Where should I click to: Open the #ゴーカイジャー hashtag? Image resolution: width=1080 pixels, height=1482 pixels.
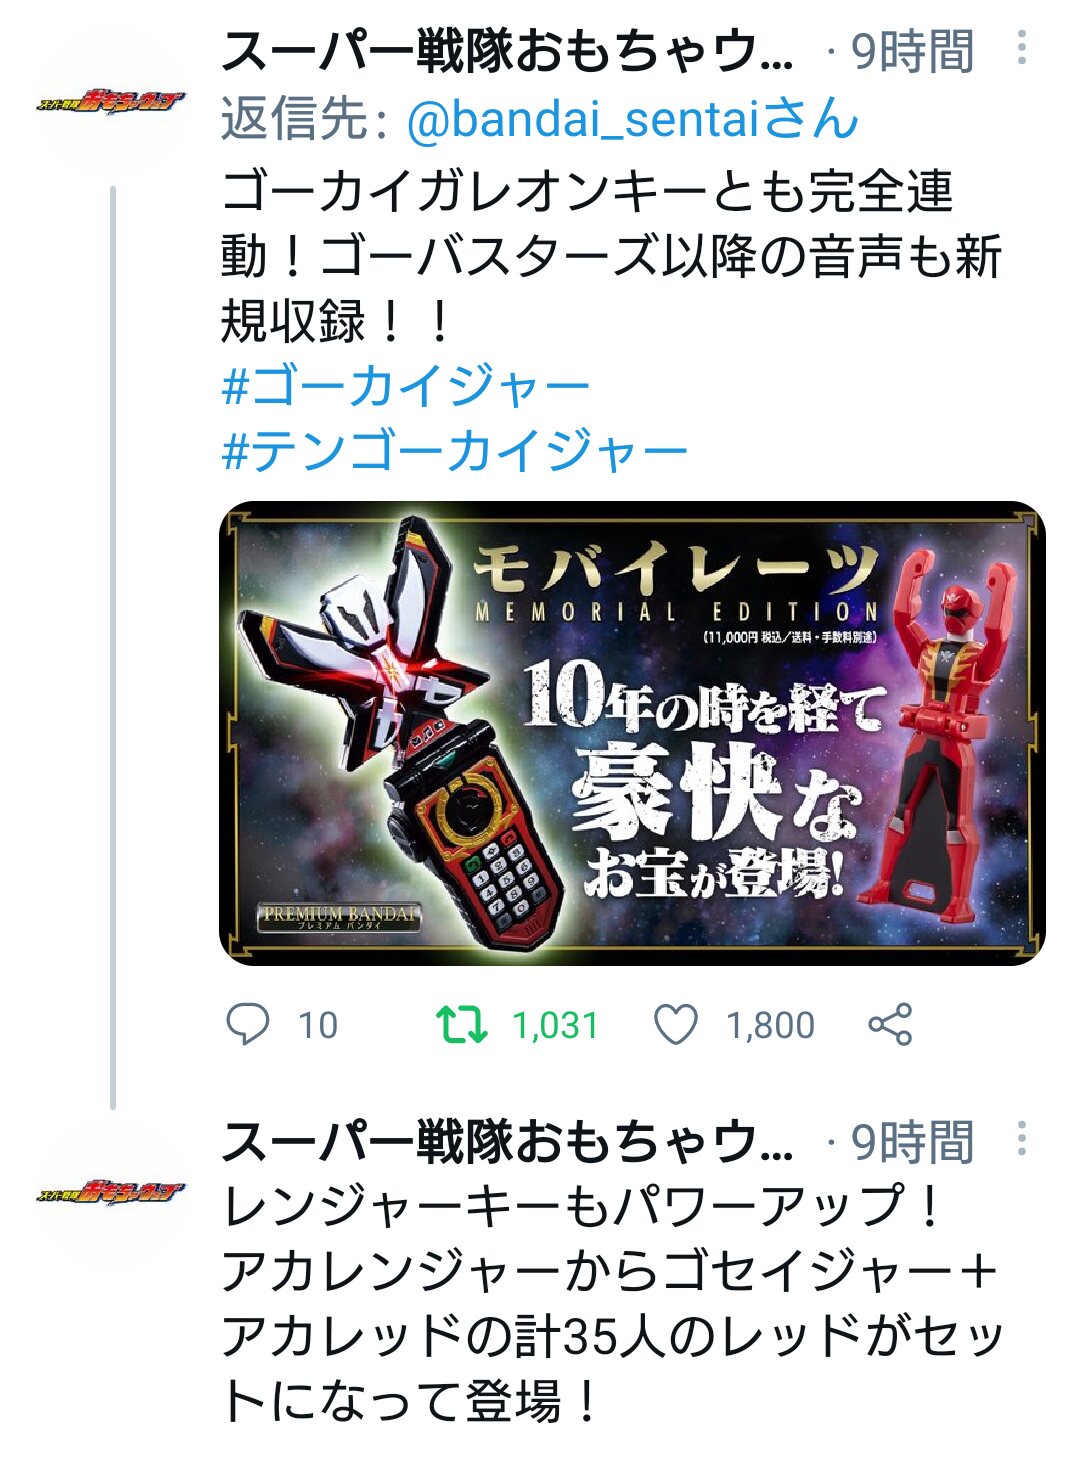coord(405,385)
